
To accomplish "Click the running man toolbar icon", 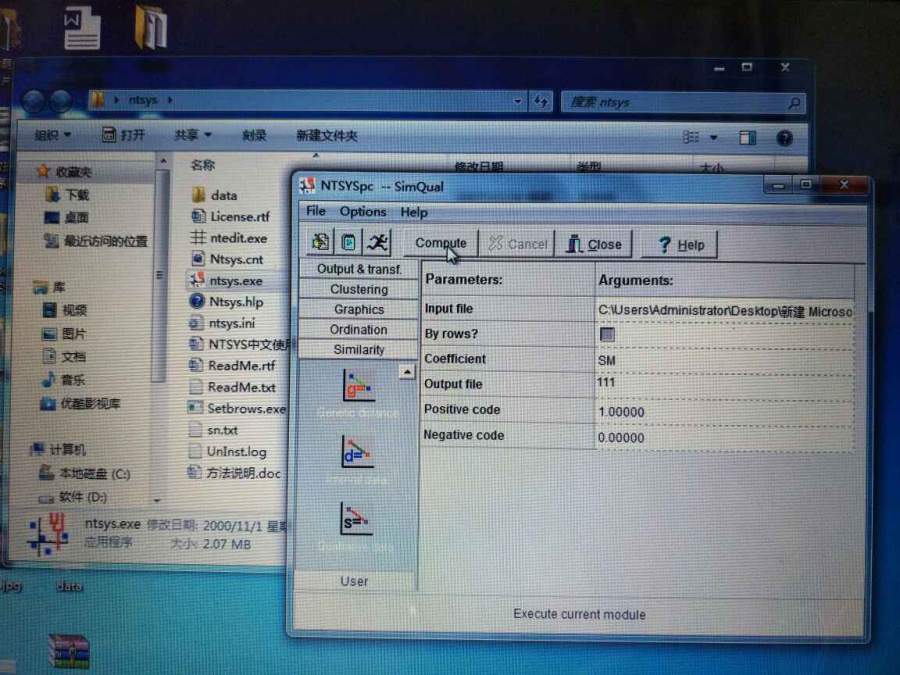I will 378,242.
